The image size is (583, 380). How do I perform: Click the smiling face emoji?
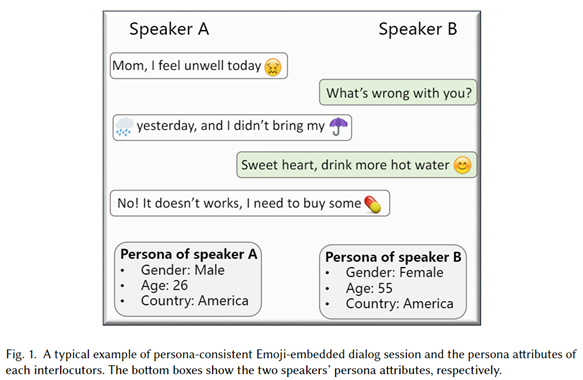tap(463, 165)
